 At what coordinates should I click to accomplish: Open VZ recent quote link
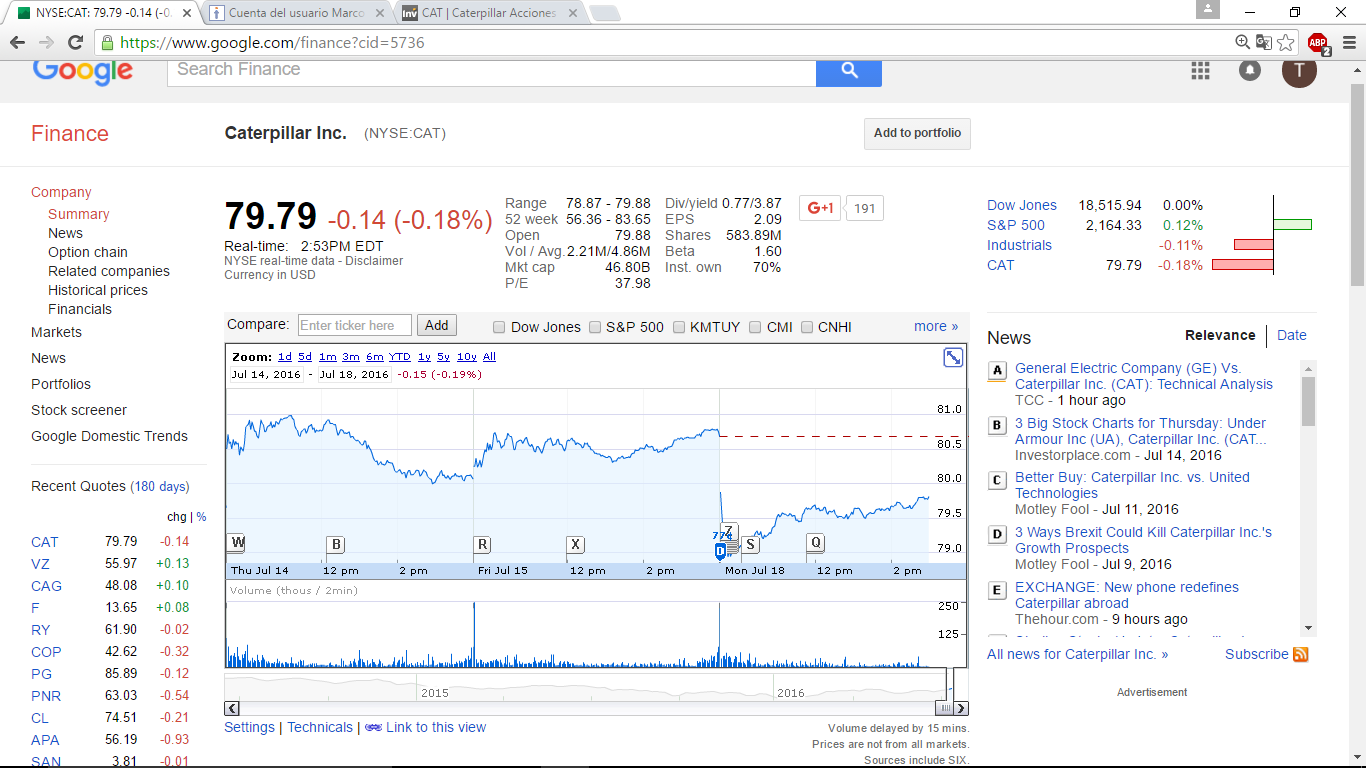40,564
